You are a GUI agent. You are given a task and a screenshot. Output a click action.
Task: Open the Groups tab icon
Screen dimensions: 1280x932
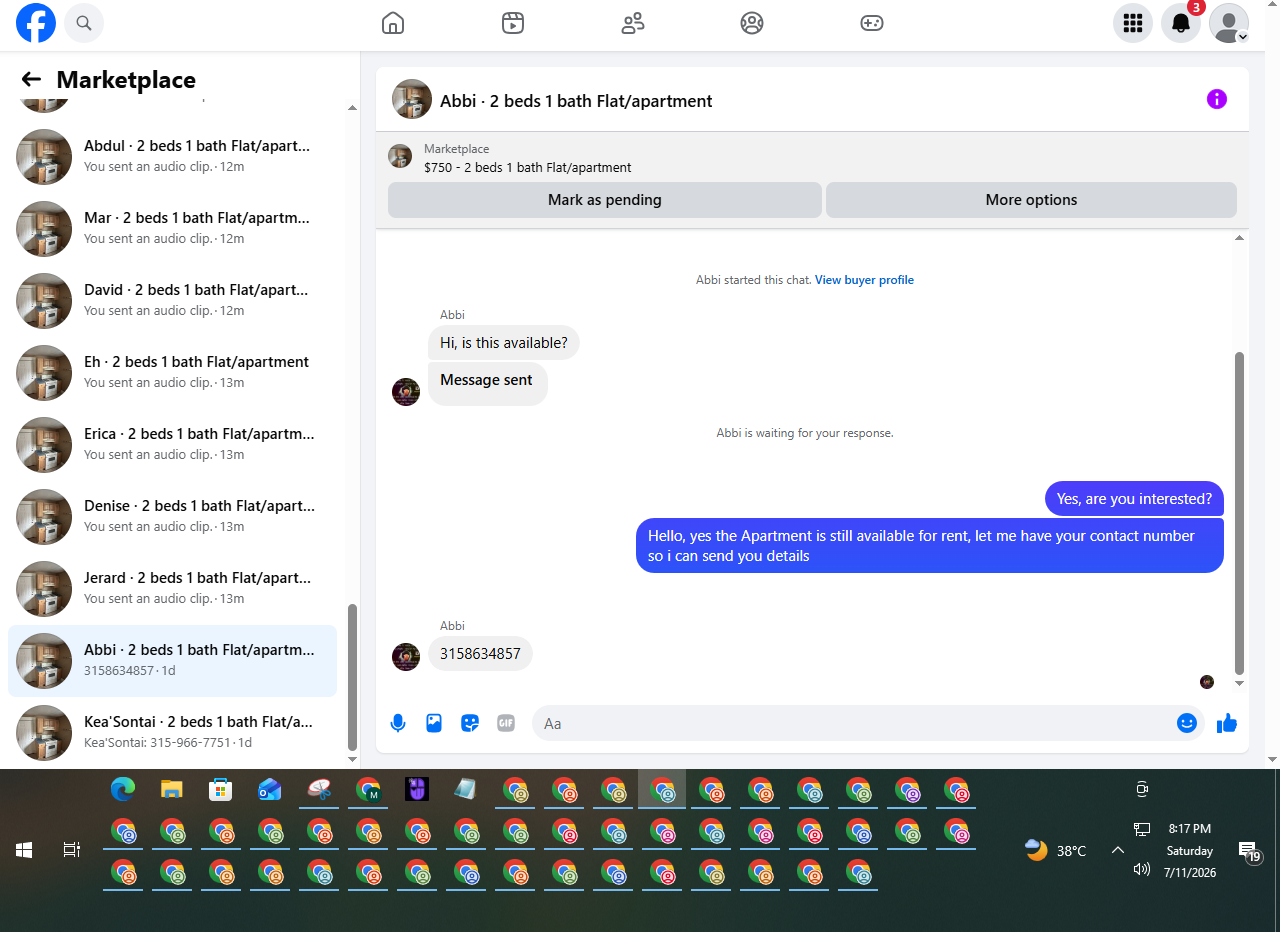752,23
